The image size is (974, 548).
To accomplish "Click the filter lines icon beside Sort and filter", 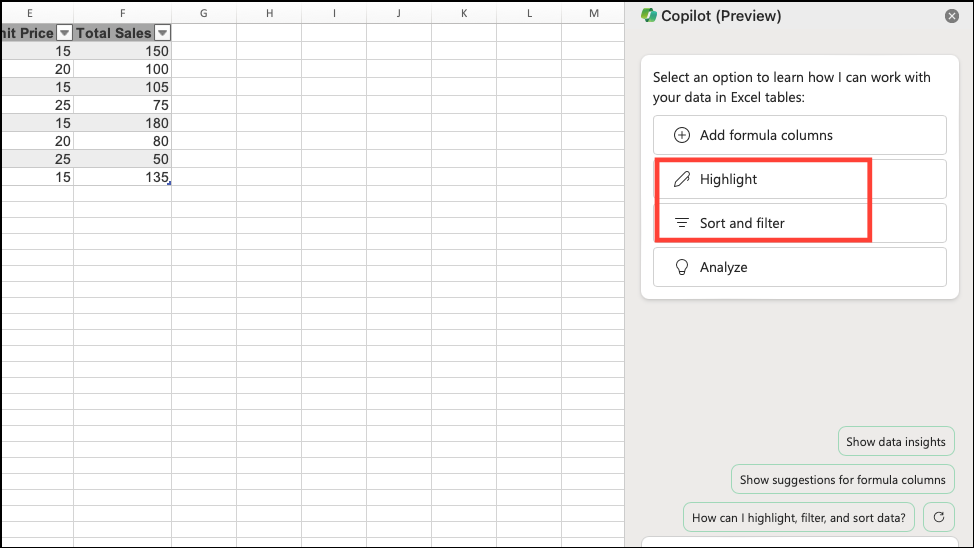I will (x=681, y=223).
